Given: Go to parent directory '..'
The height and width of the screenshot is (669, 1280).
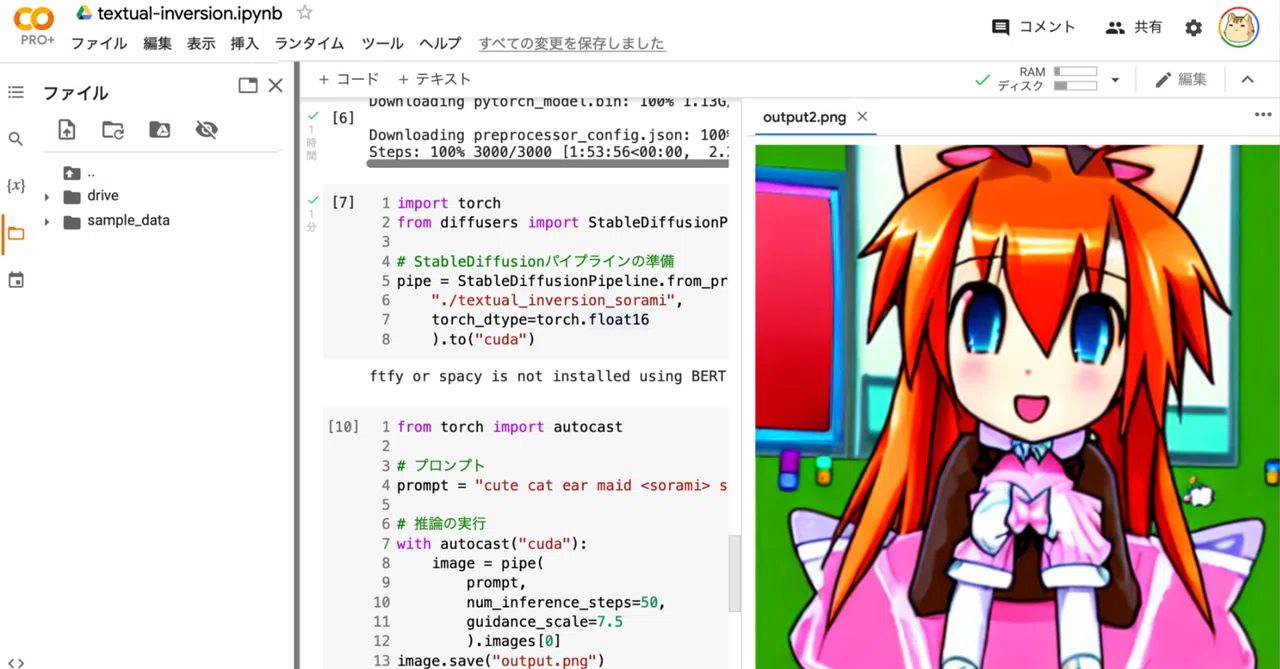Looking at the screenshot, I should tap(80, 172).
